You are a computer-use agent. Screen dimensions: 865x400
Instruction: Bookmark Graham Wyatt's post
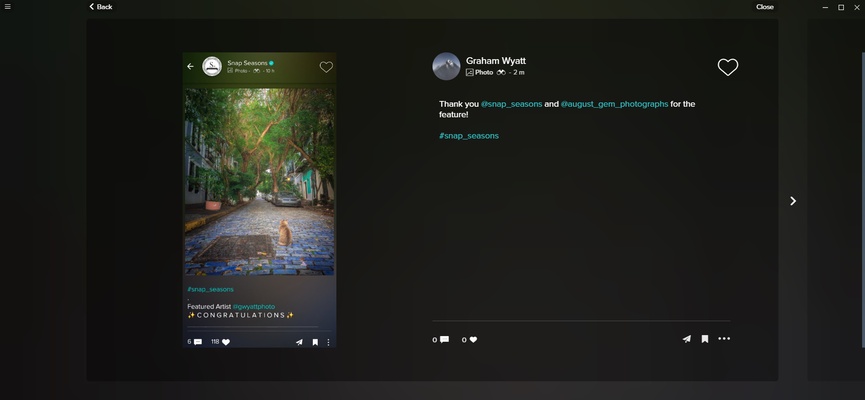[704, 339]
